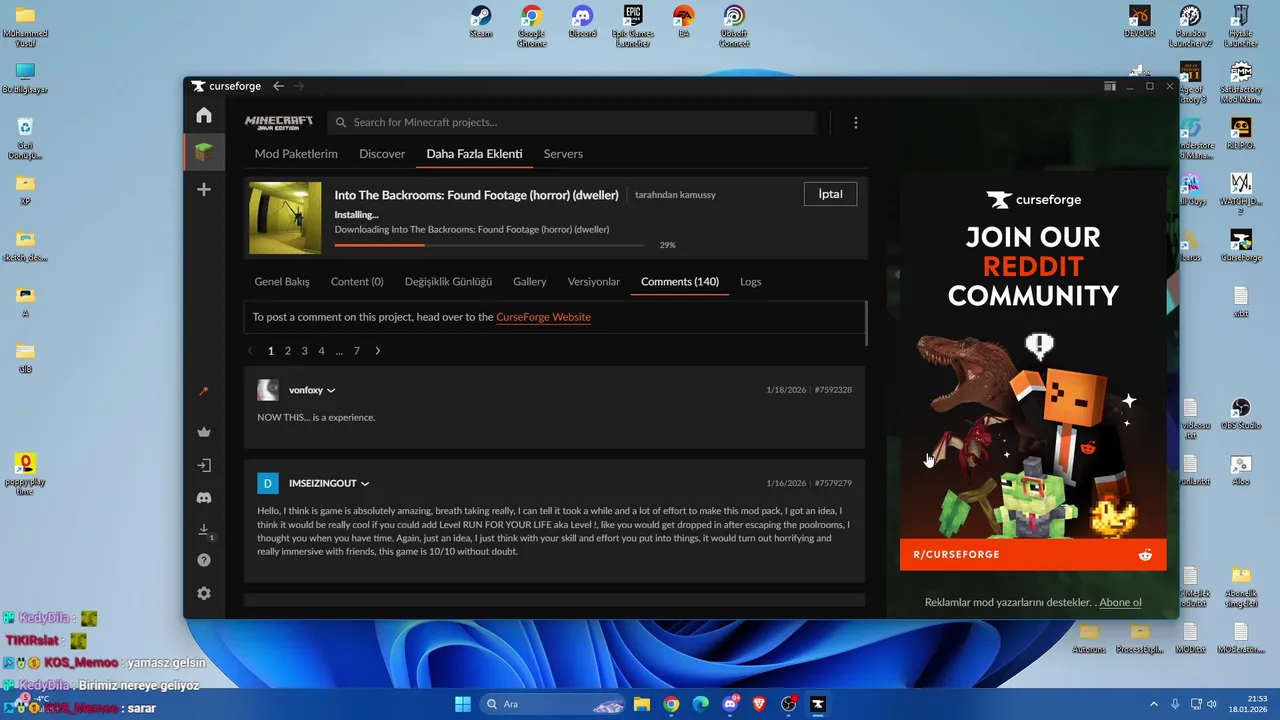Open the Logs tab
The width and height of the screenshot is (1280, 720).
click(x=751, y=282)
